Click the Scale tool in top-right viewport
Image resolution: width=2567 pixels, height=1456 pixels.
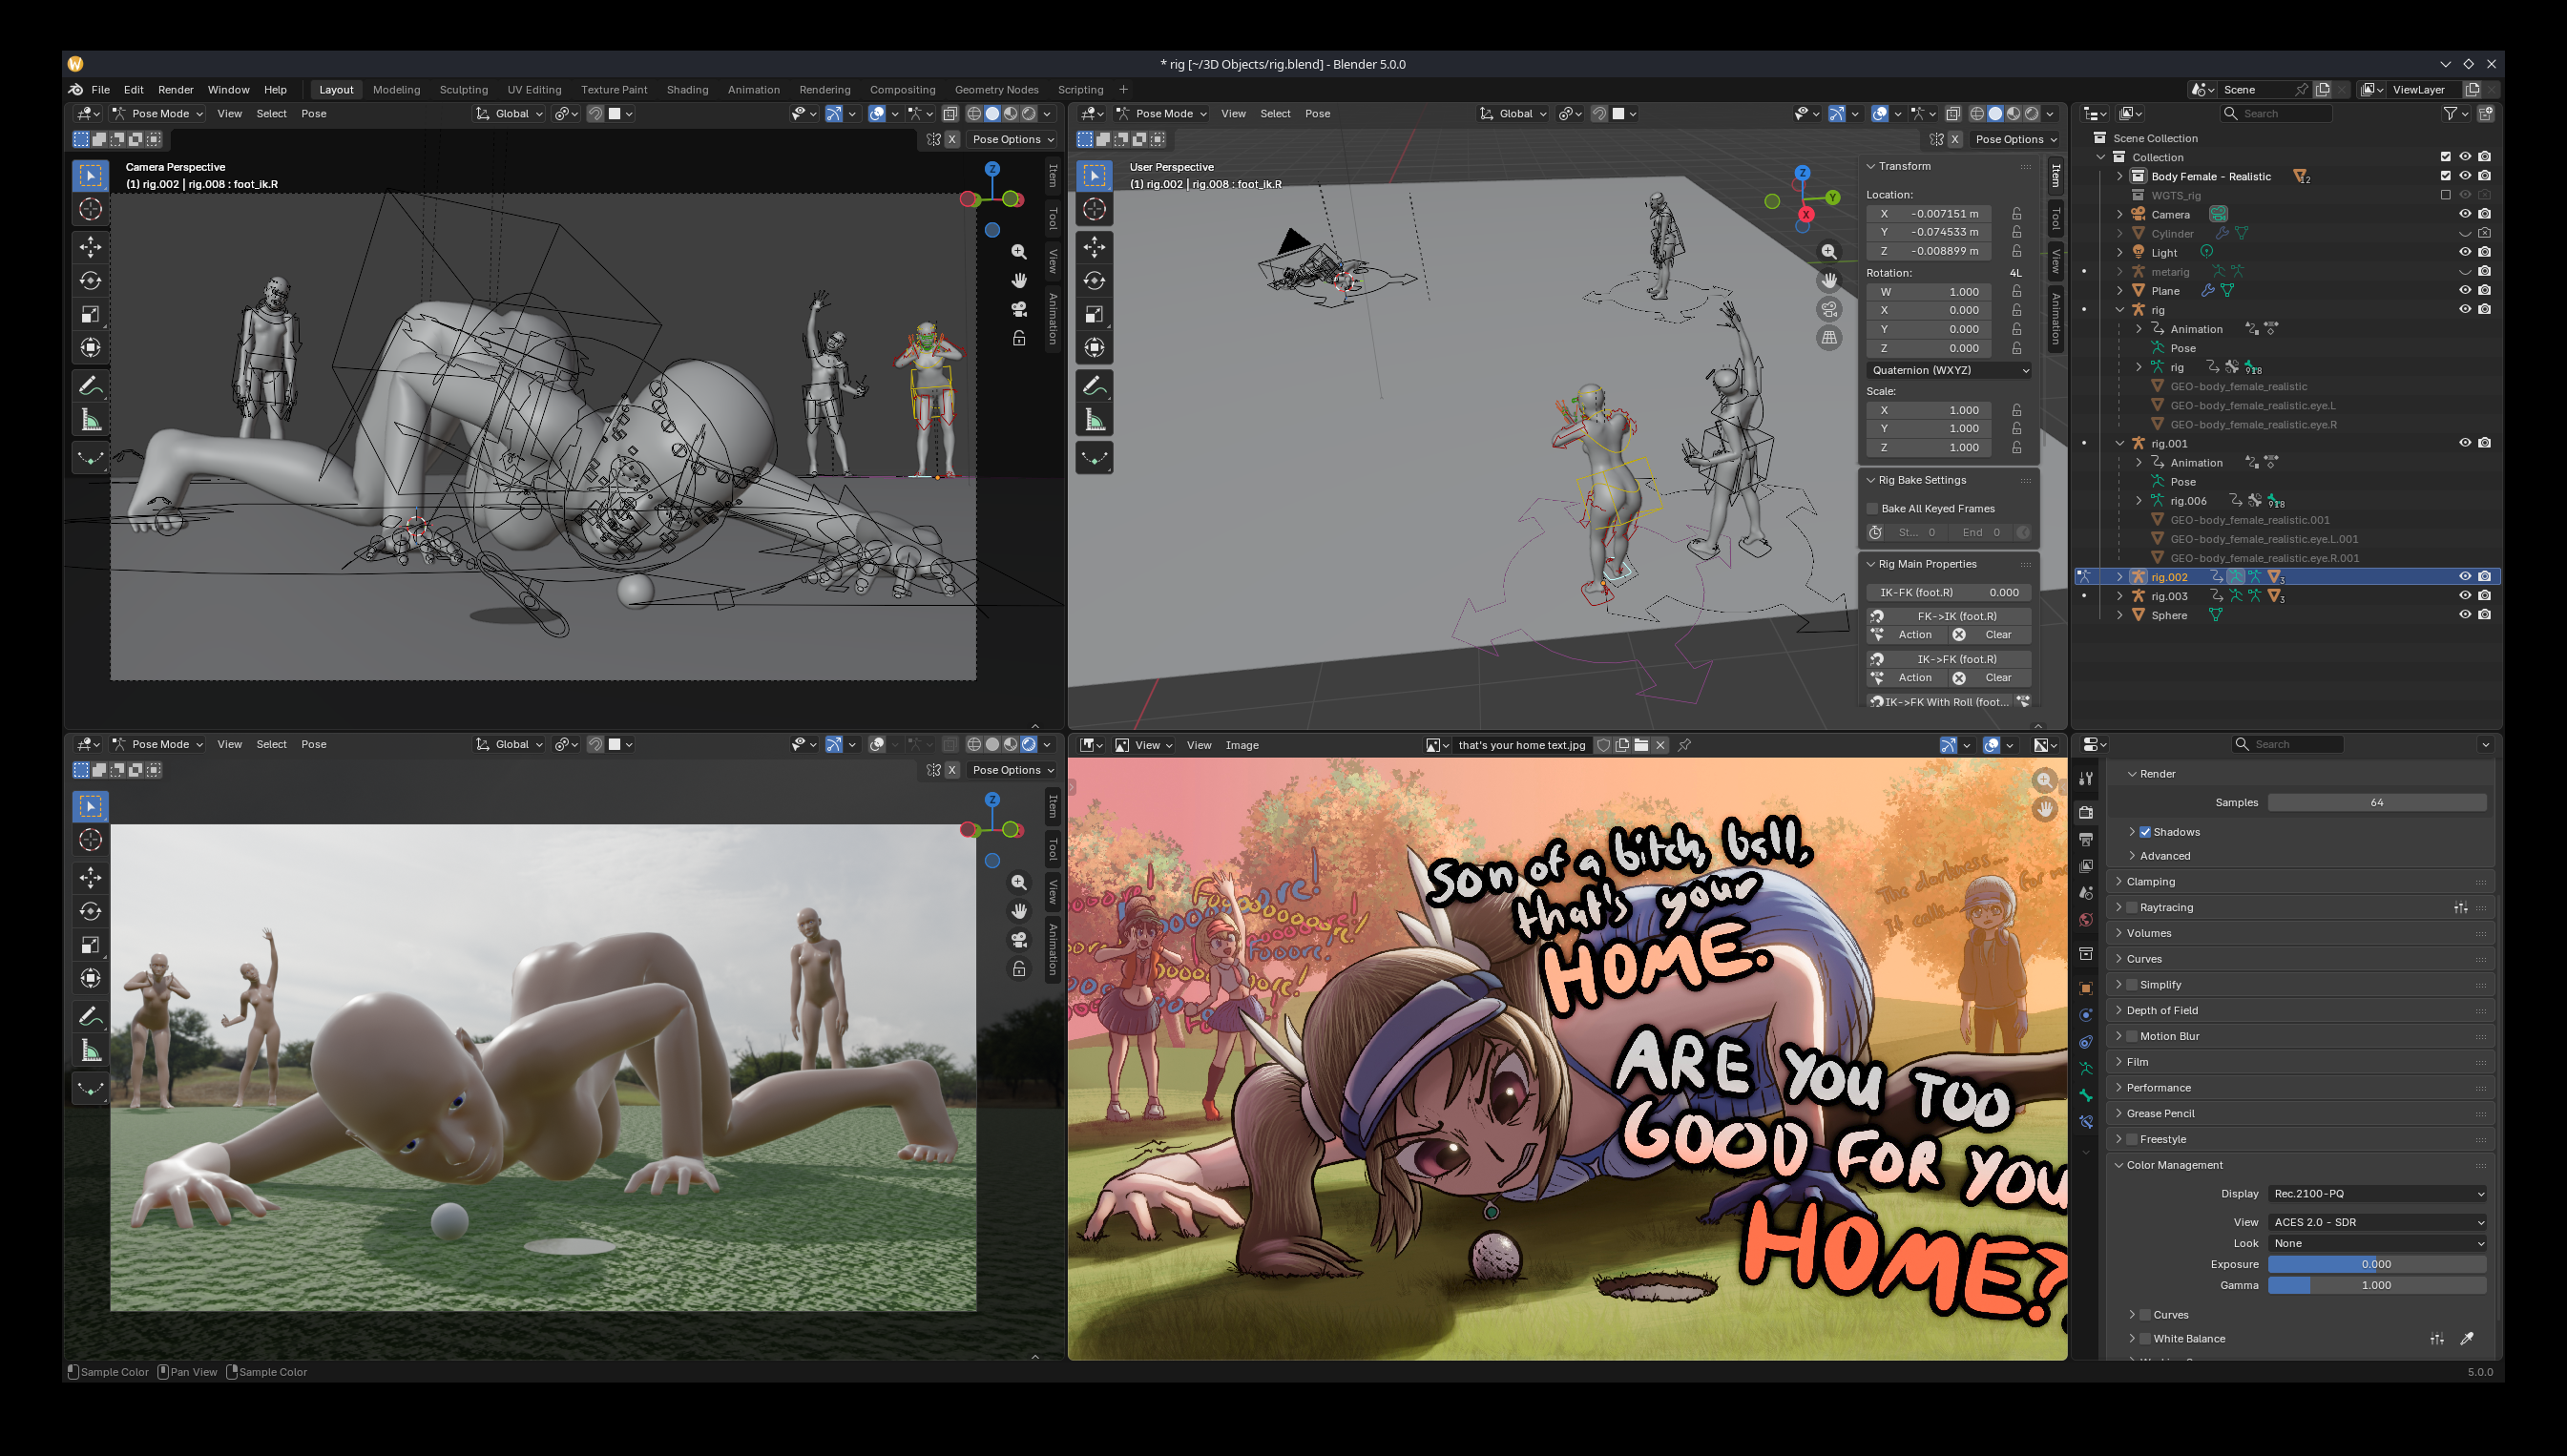pyautogui.click(x=1094, y=314)
